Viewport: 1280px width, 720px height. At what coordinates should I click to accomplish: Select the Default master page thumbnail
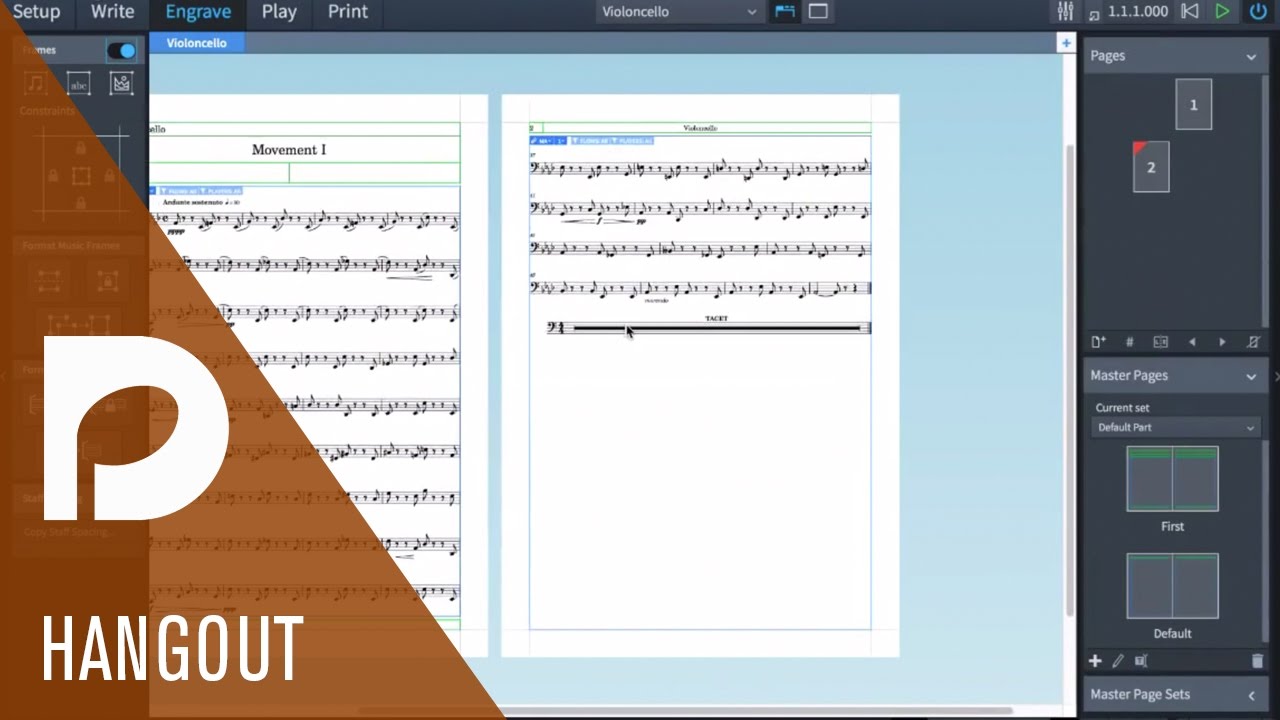pos(1173,586)
